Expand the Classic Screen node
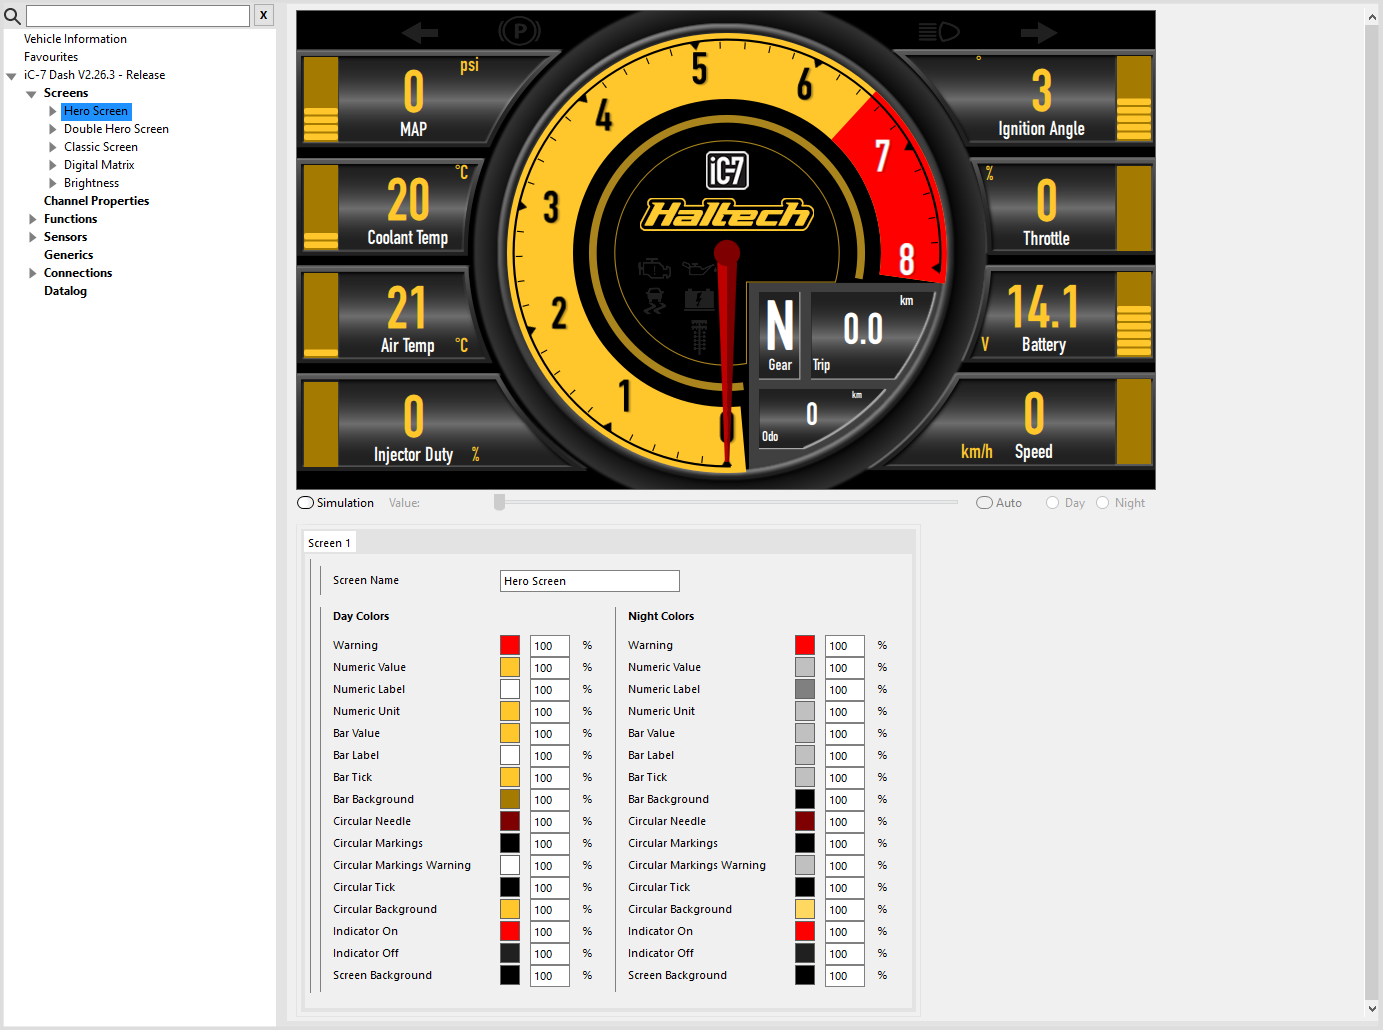The width and height of the screenshot is (1383, 1030). point(52,147)
